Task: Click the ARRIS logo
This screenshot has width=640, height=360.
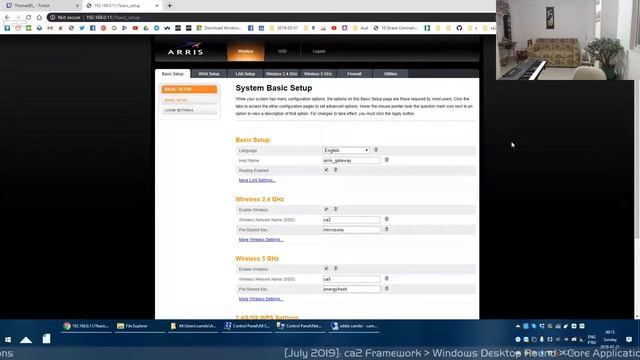Action: (x=185, y=49)
